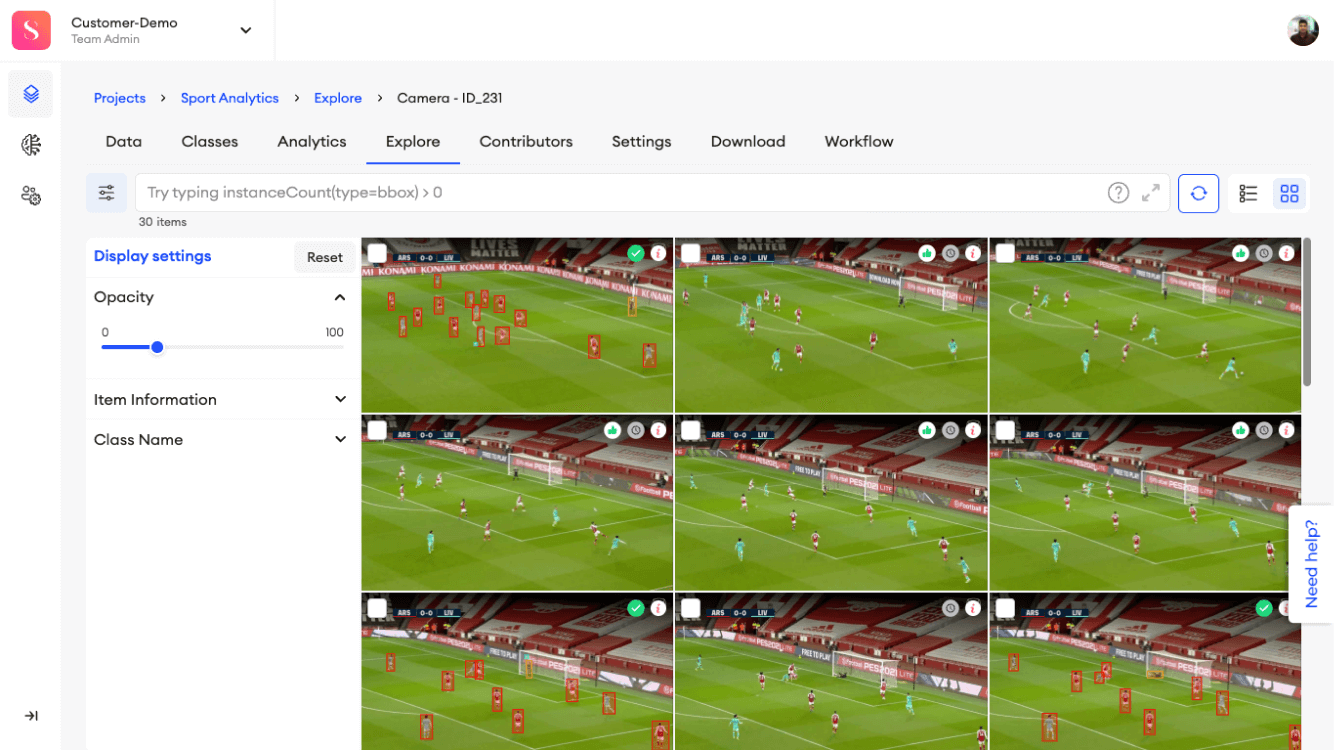
Task: Switch to the Settings tab
Action: [x=642, y=142]
